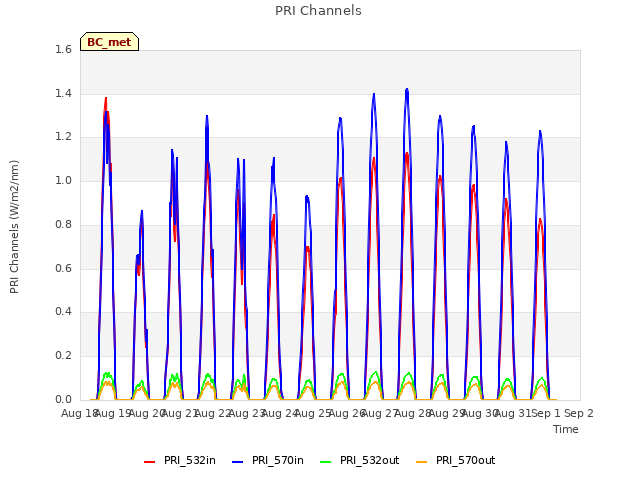Click the Sep 1 x-axis tick label
This screenshot has width=640, height=480.
[545, 413]
